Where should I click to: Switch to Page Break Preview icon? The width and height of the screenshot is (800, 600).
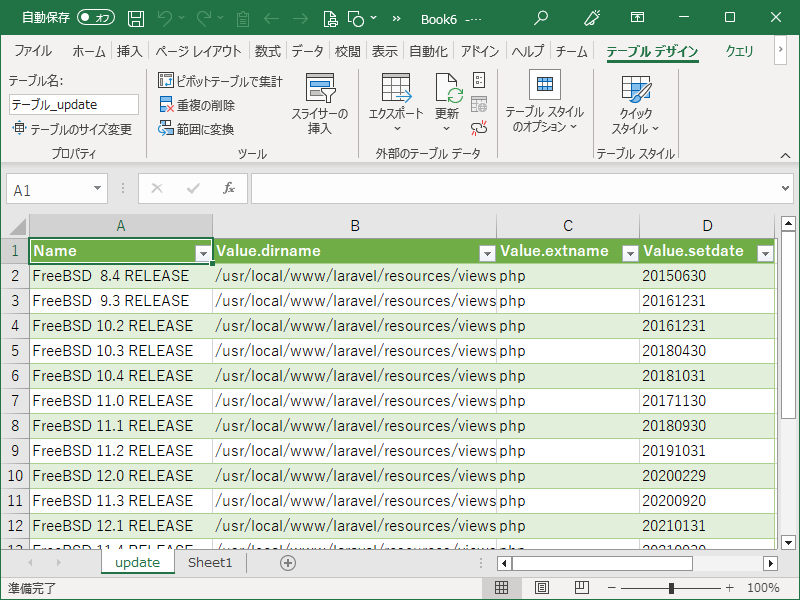[582, 588]
